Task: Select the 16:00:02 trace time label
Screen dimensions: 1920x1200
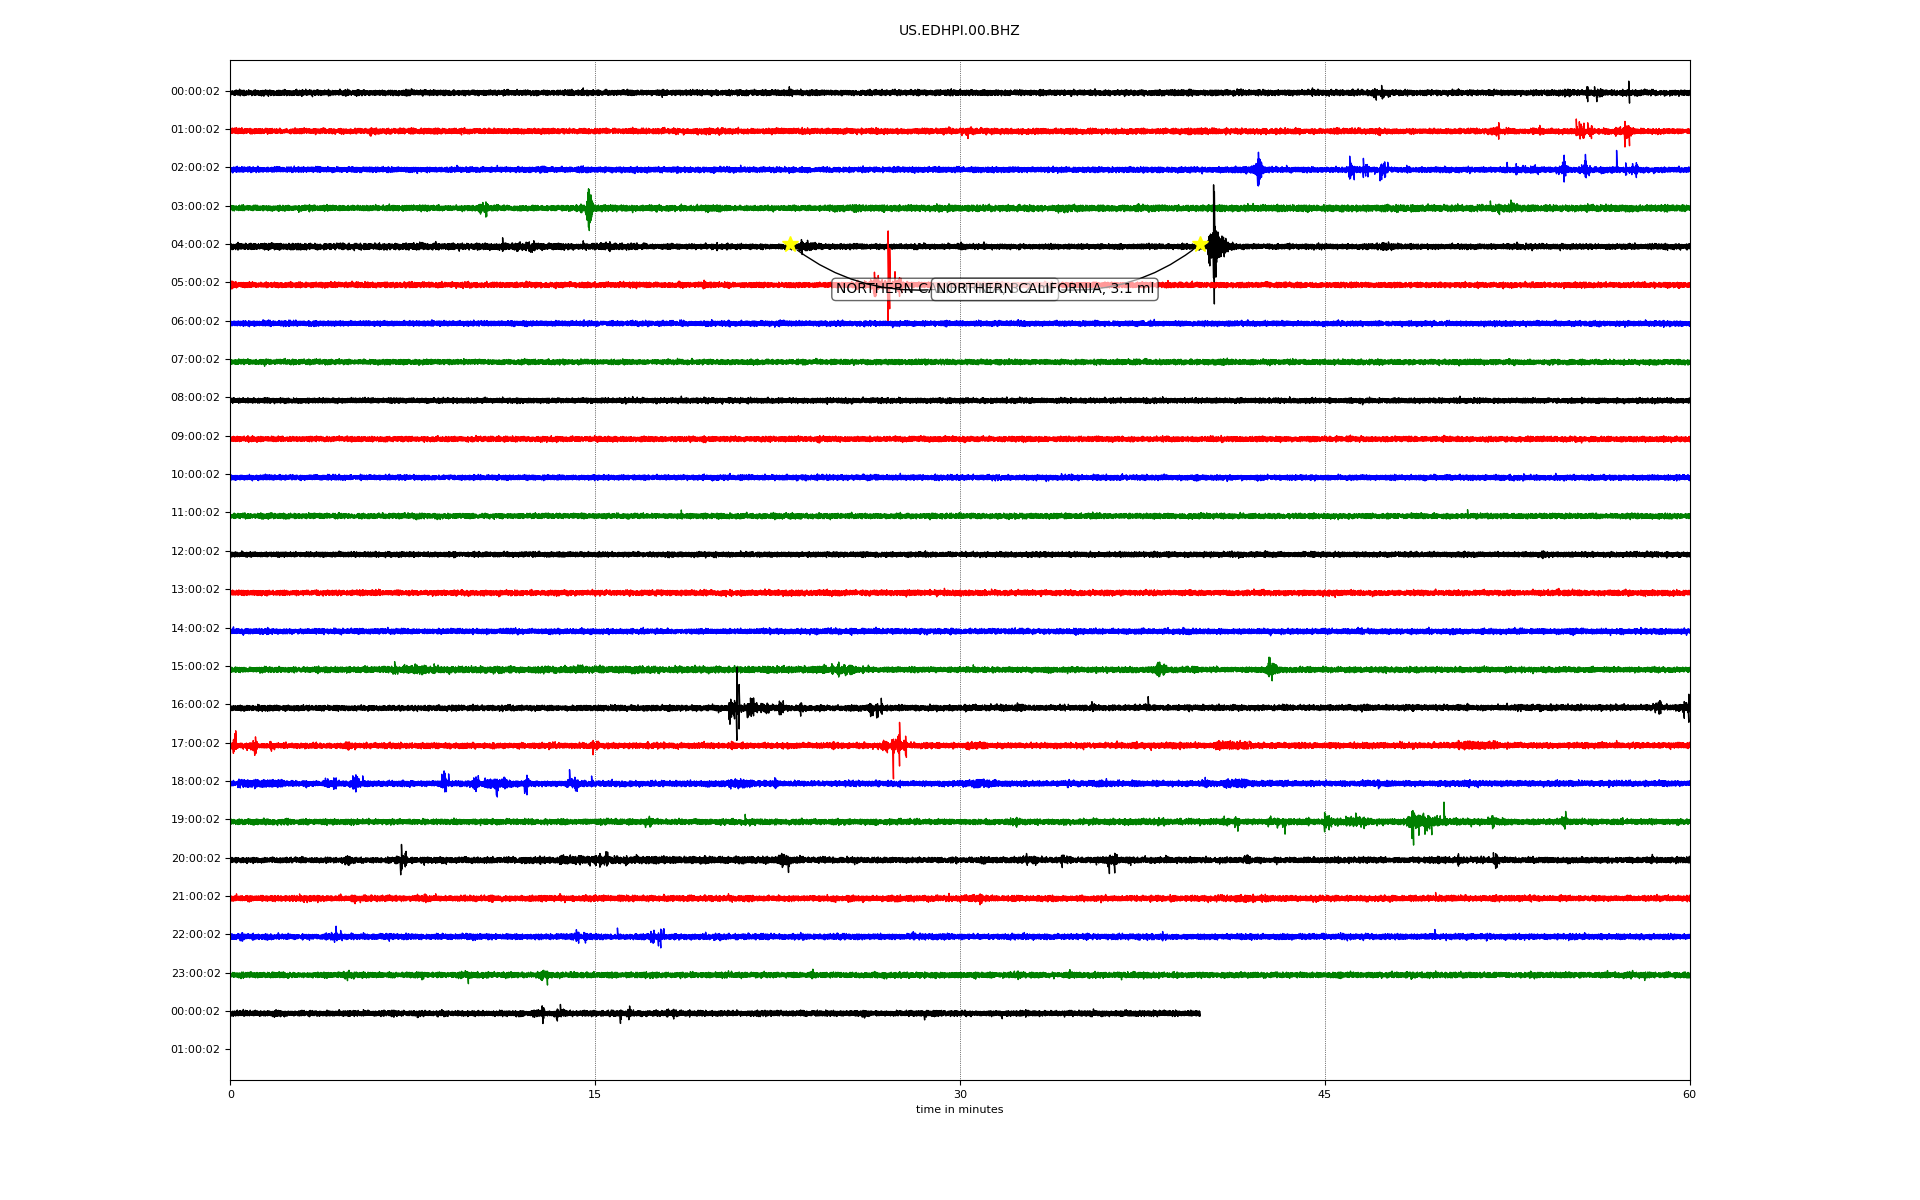Action: [195, 705]
